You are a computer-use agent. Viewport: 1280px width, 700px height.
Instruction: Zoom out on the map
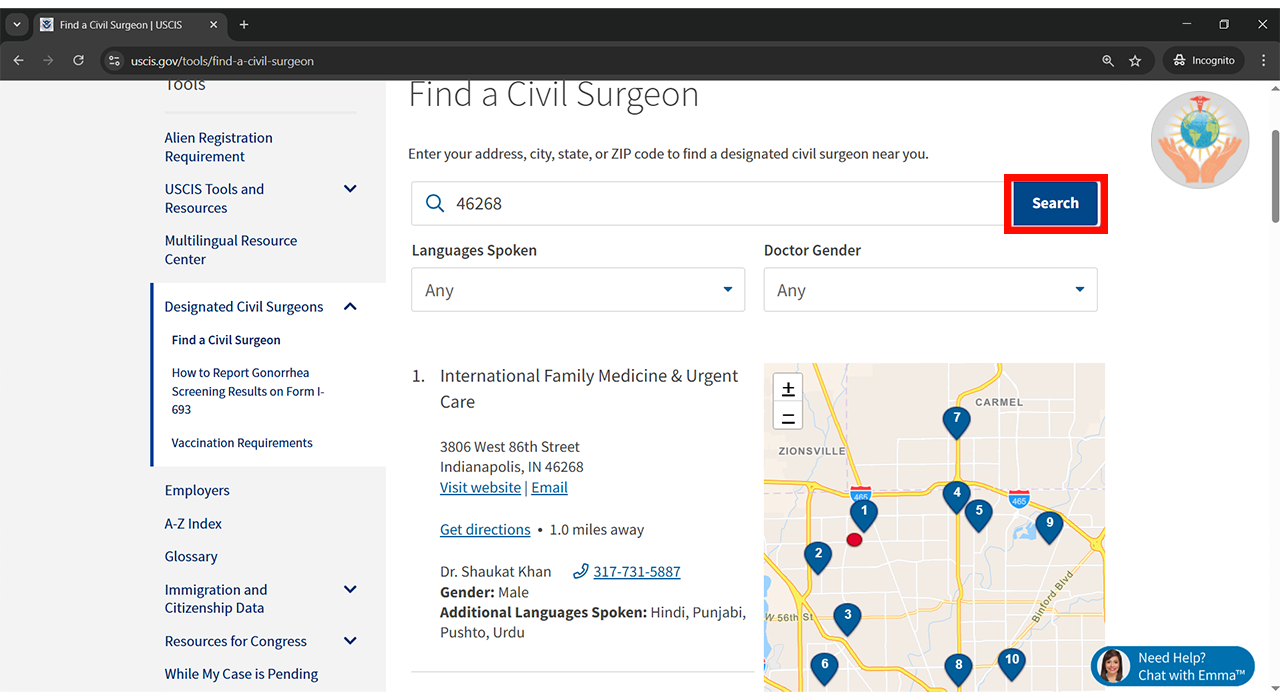[788, 417]
